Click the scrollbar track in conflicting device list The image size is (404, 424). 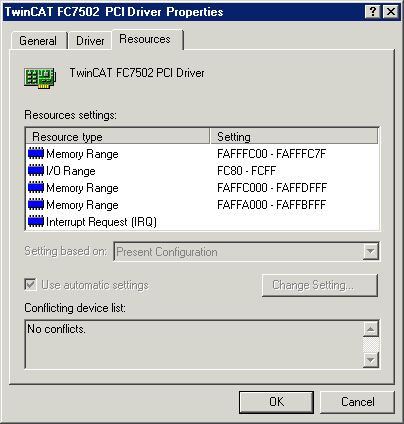point(371,345)
